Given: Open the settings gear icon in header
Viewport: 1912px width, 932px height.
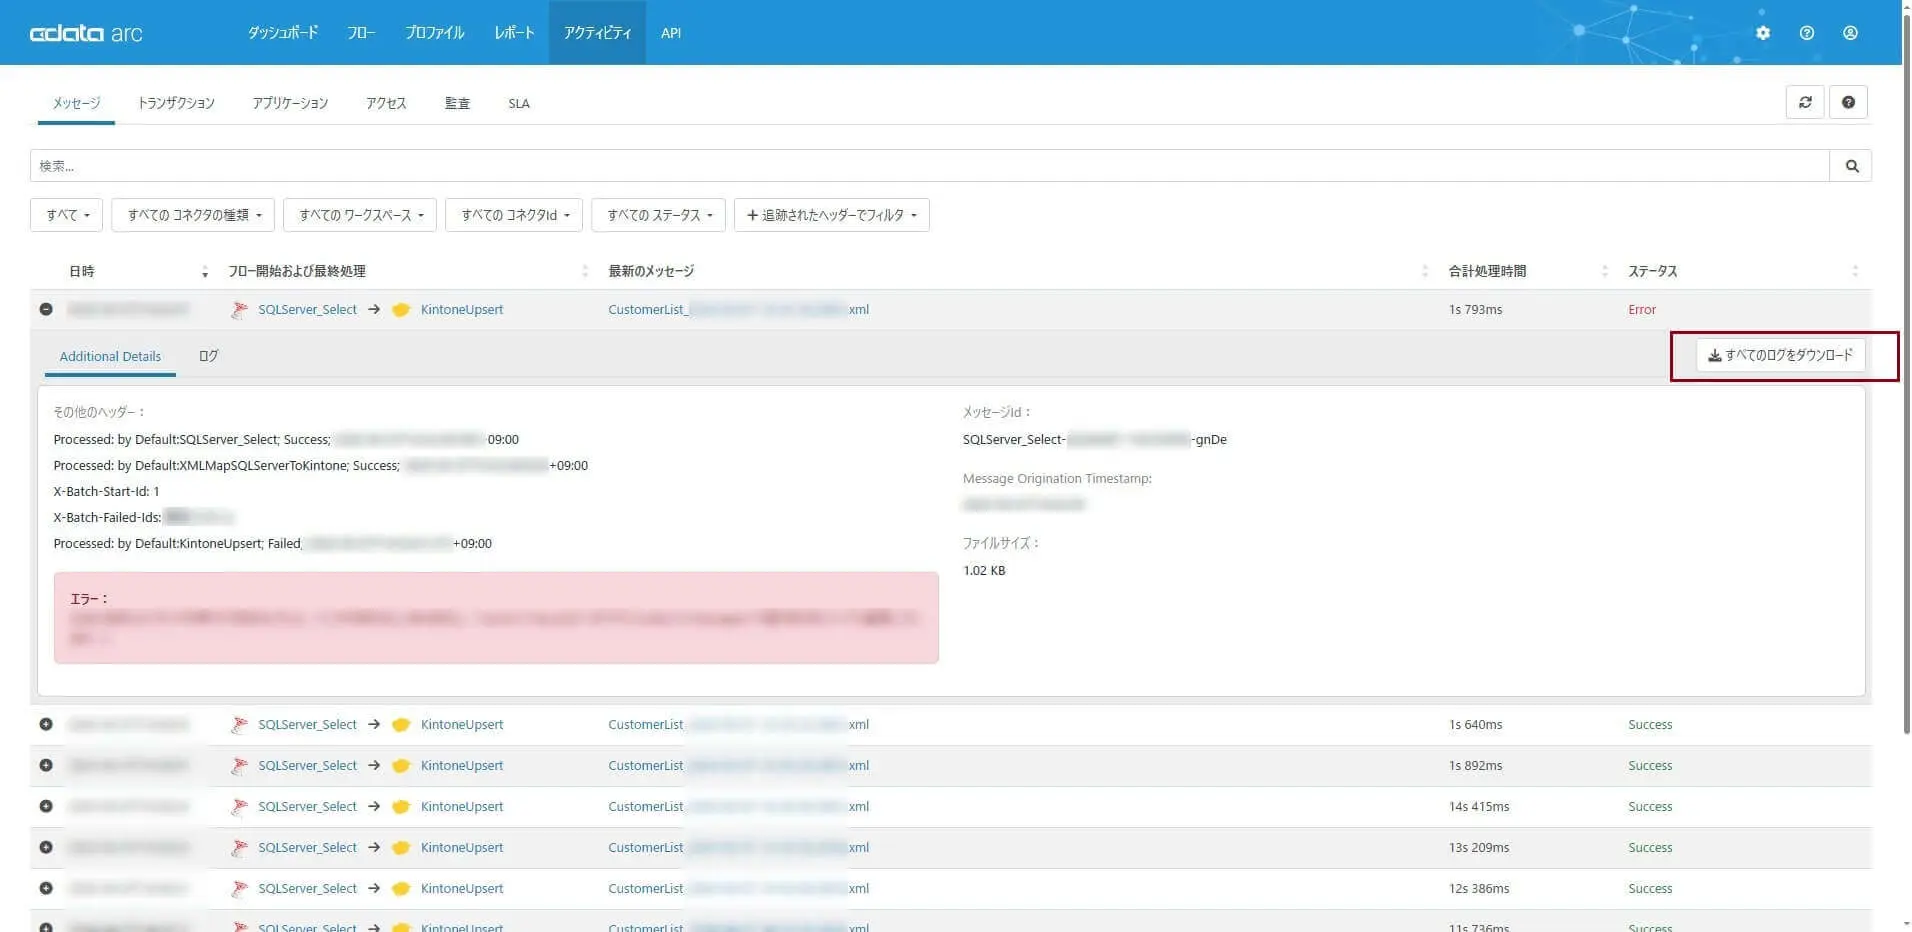Looking at the screenshot, I should click(1762, 33).
